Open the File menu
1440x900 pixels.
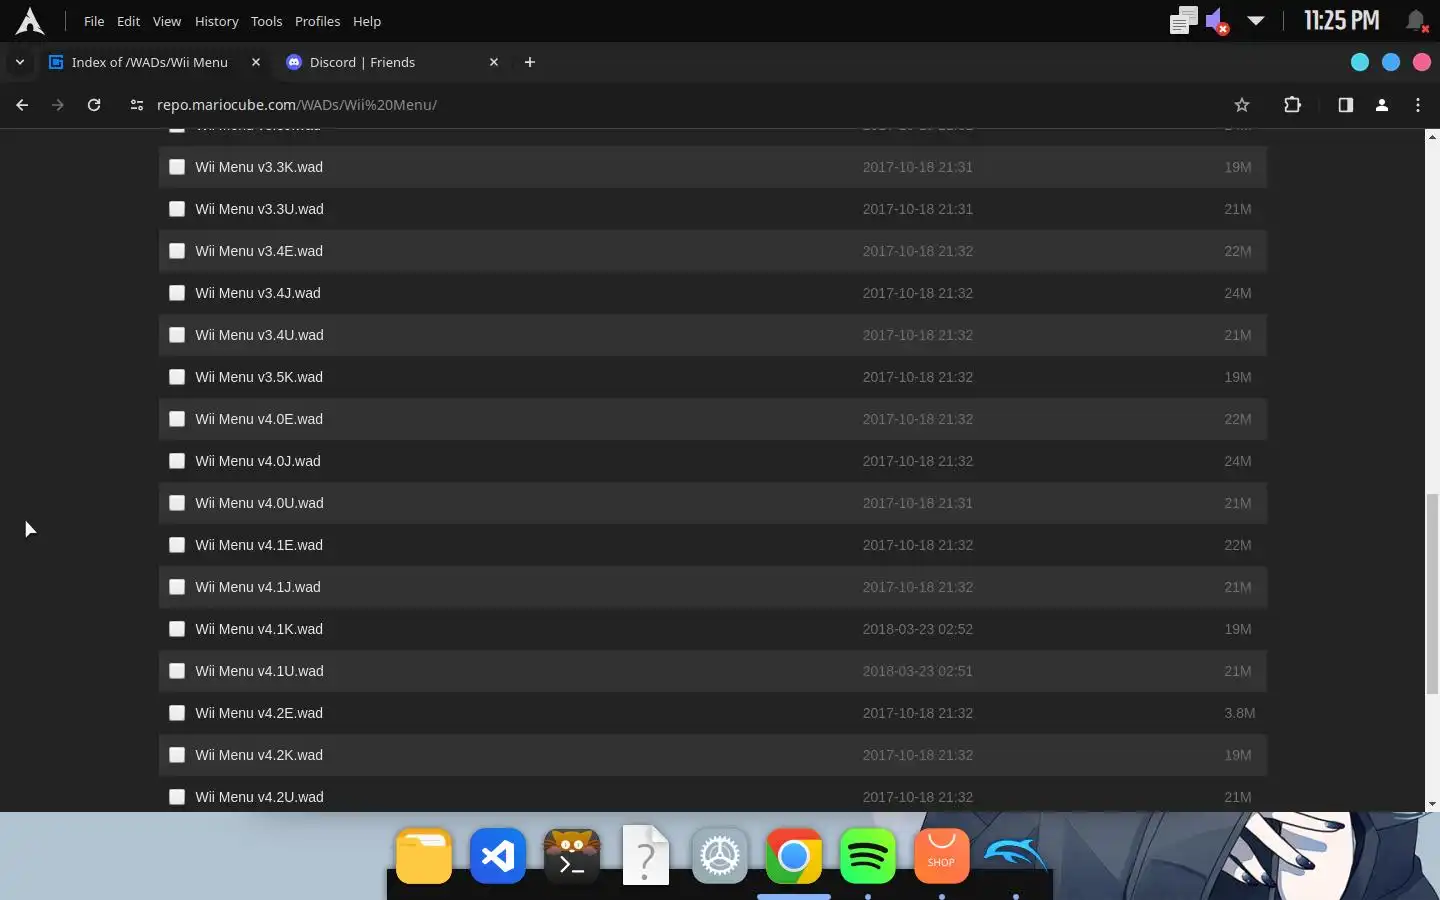coord(94,21)
